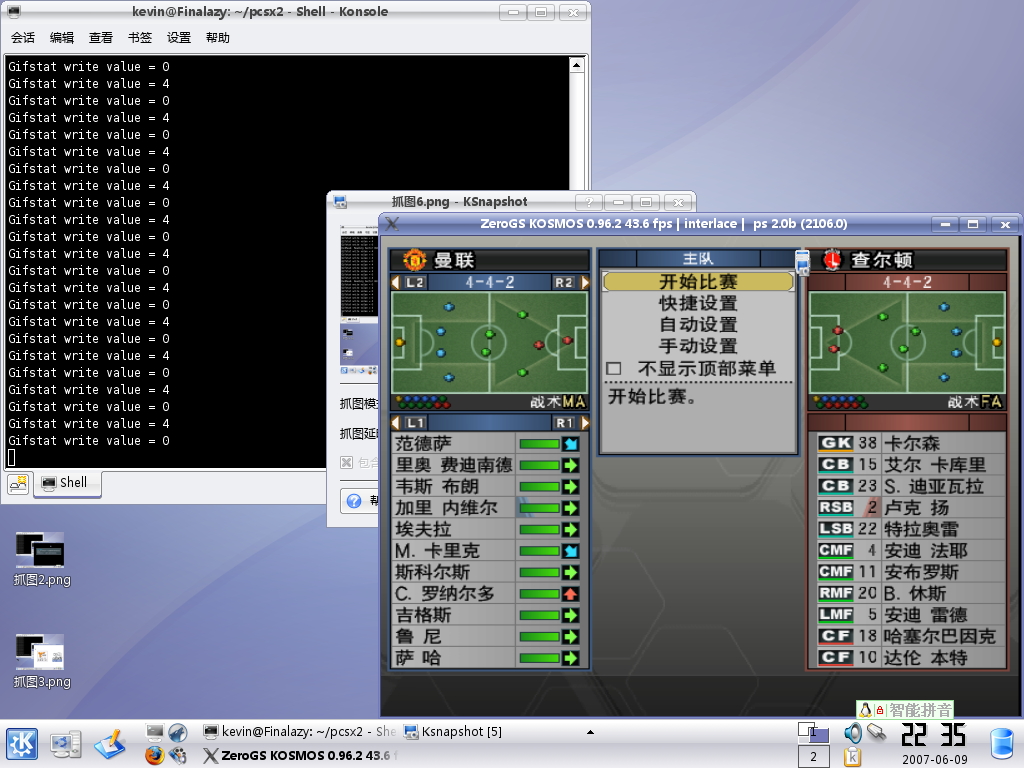Screen dimensions: 1024x768
Task: Click the red condition arrow for C. 罗纳尔多
Action: click(570, 594)
